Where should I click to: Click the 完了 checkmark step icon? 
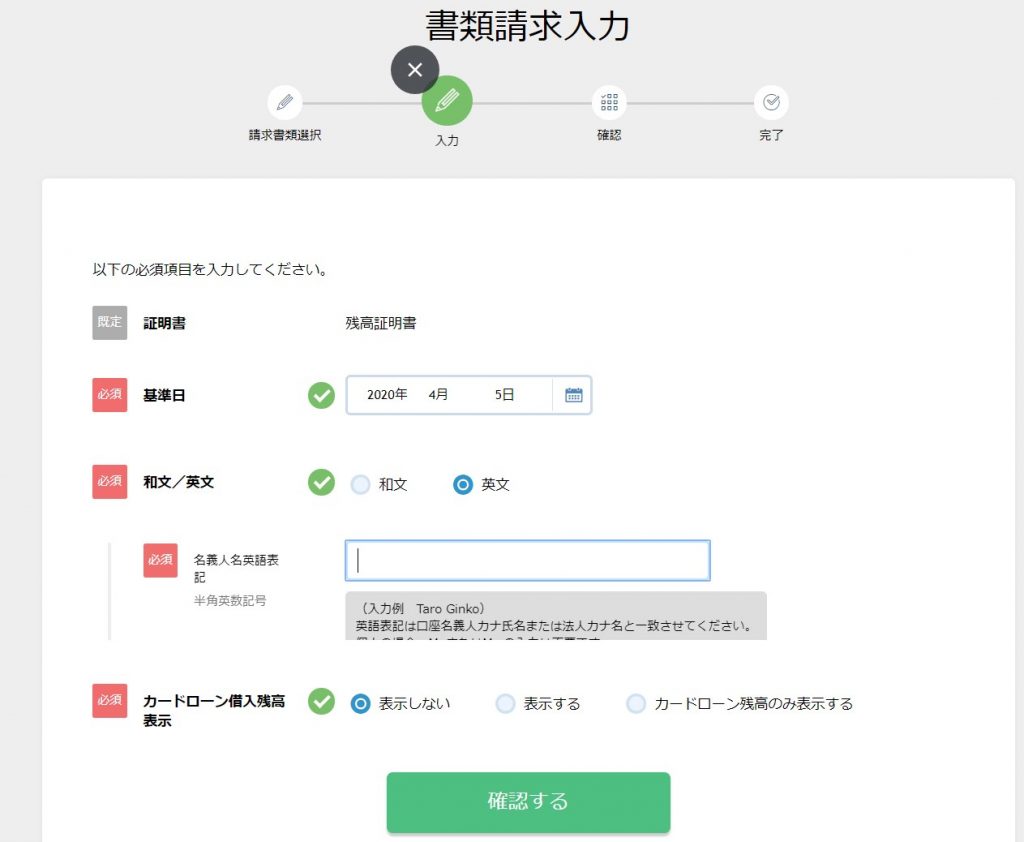point(771,102)
